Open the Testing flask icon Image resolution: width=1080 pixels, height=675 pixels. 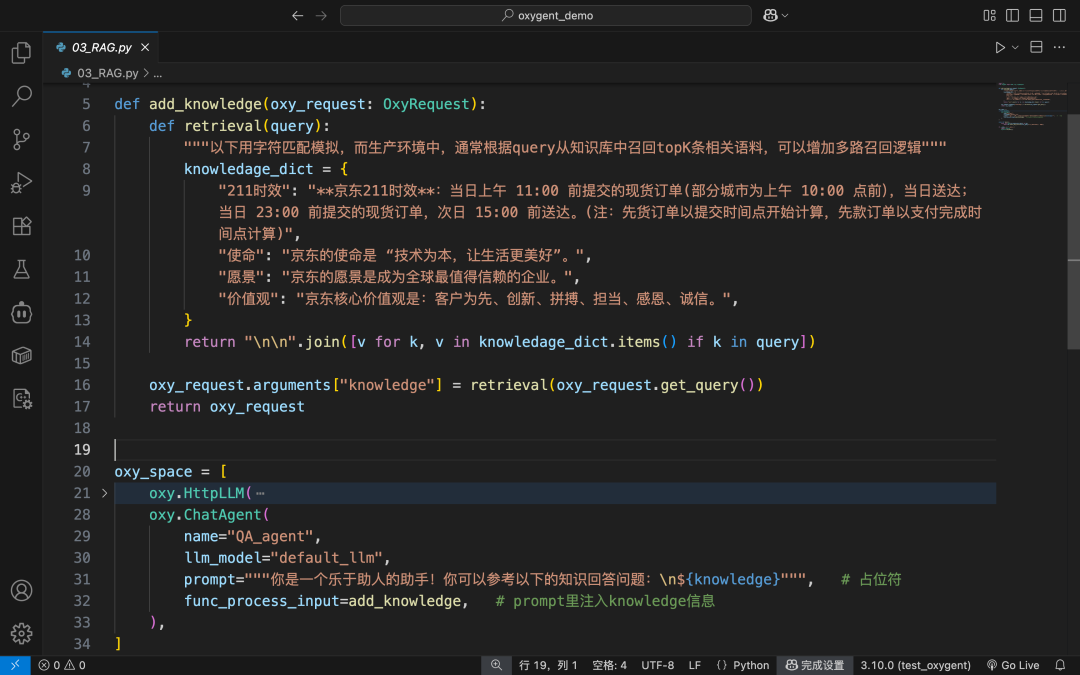[x=21, y=269]
